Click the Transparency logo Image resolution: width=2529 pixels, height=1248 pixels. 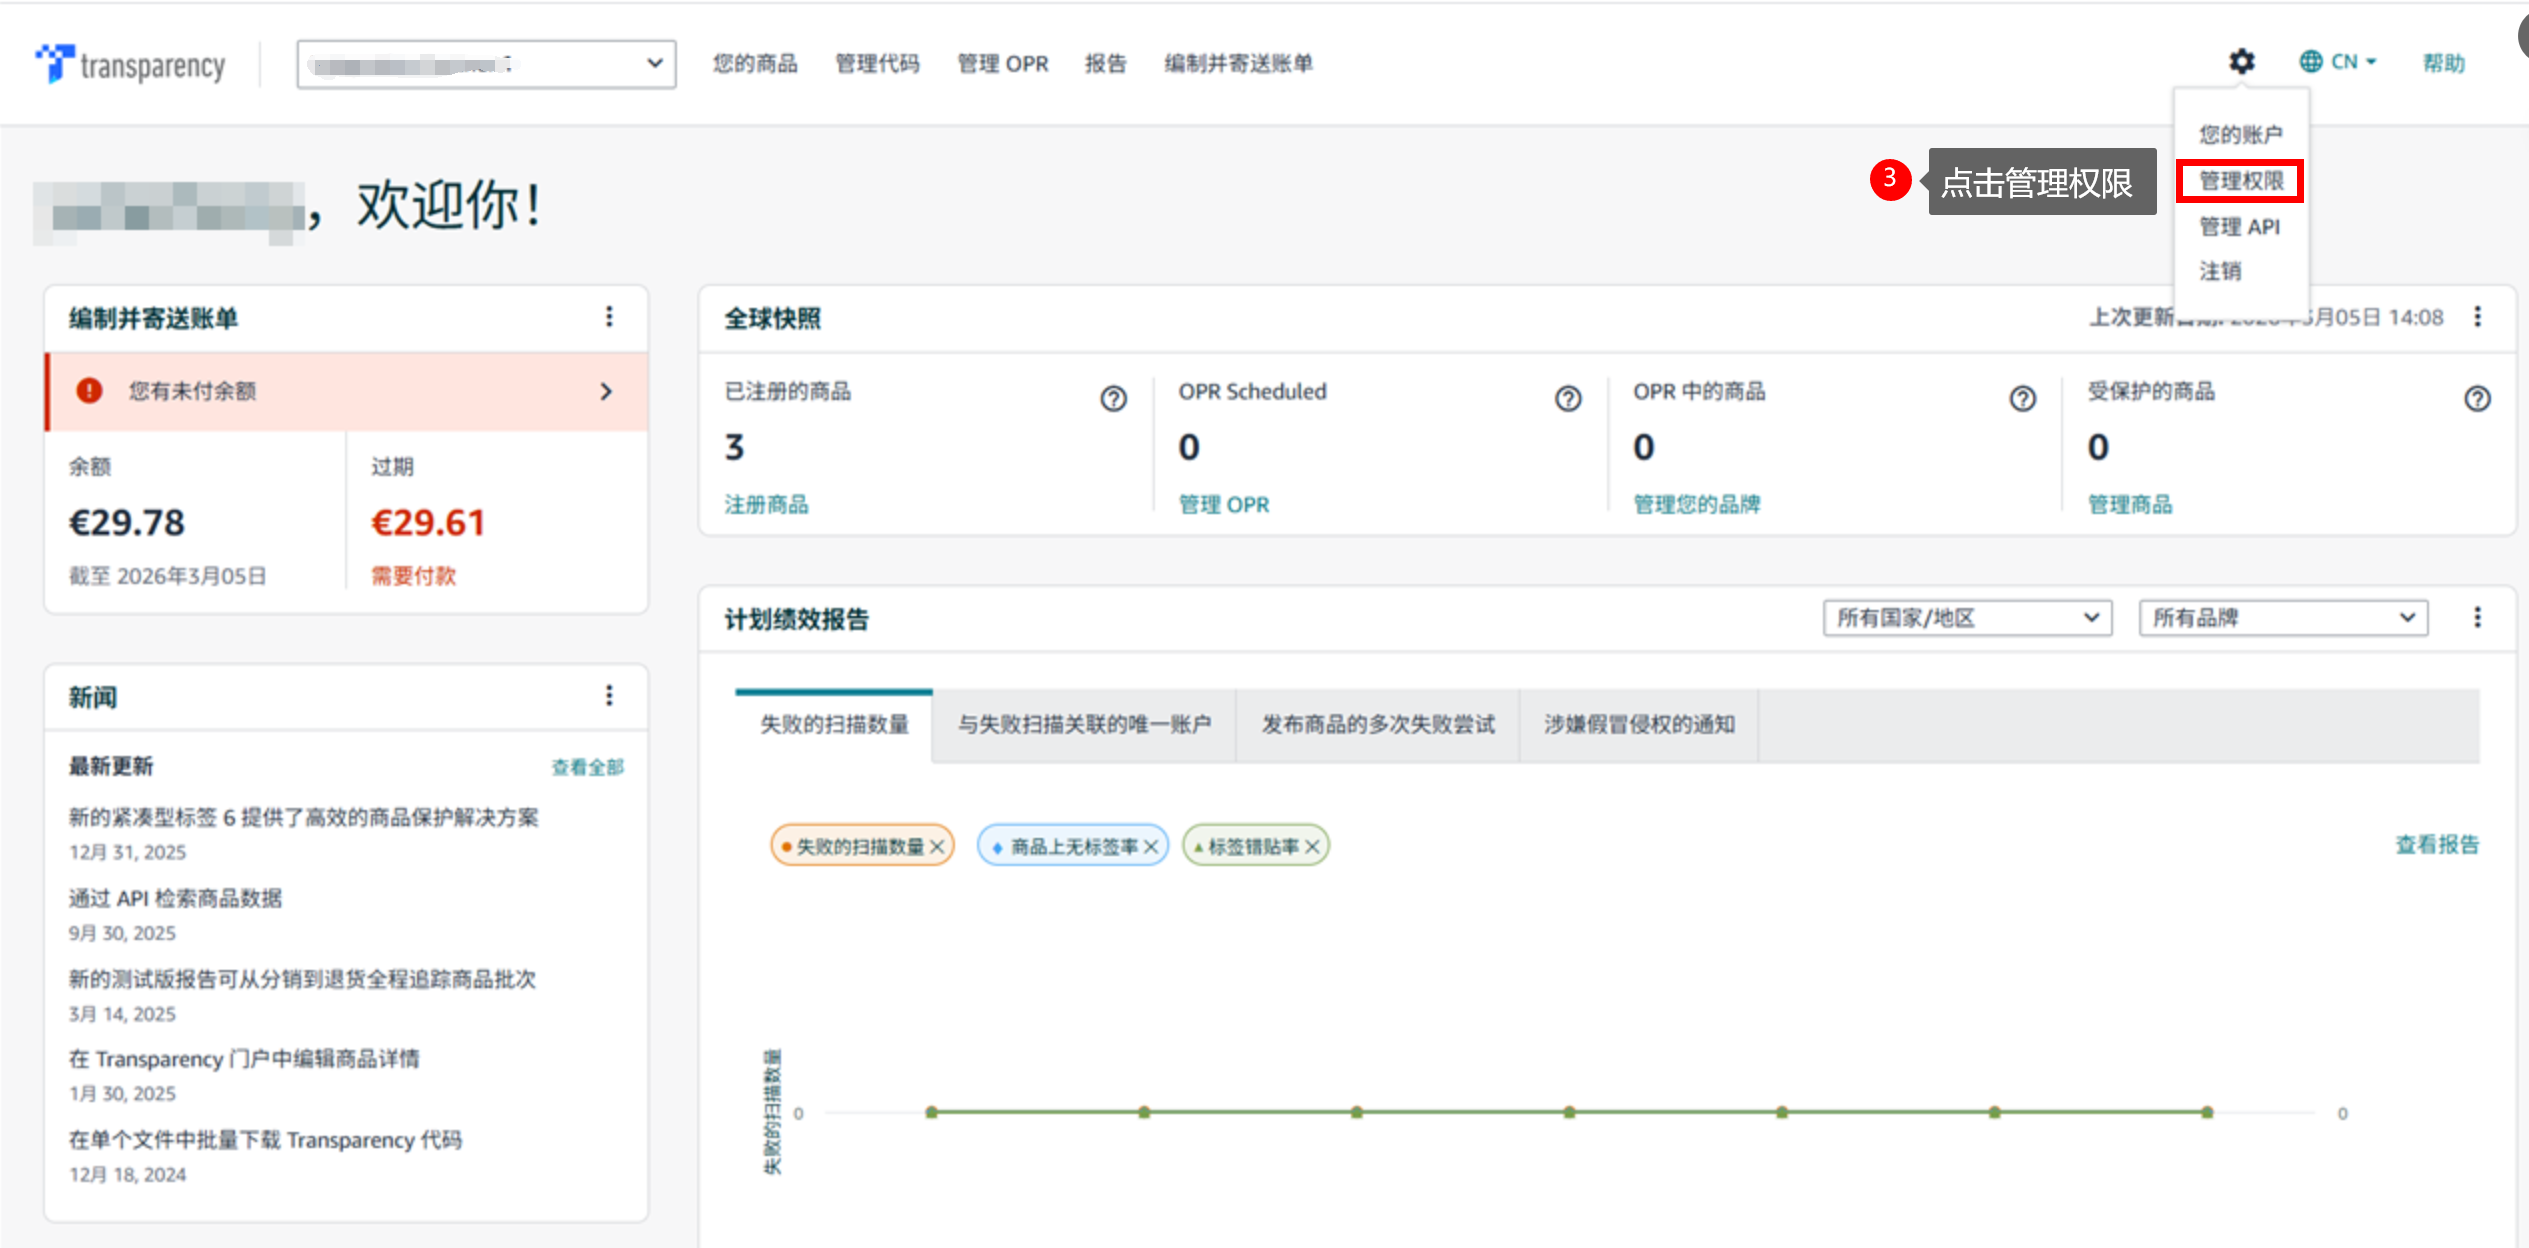pos(130,64)
